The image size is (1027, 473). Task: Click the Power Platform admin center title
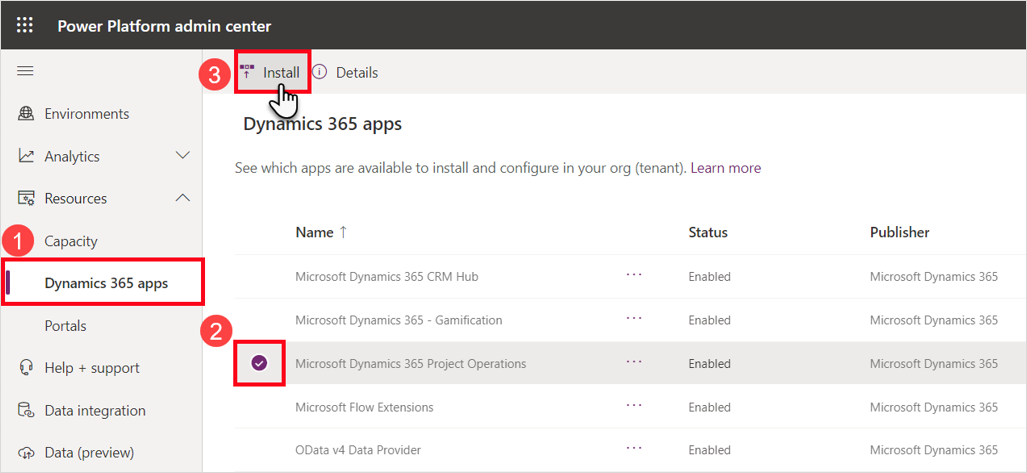pos(164,26)
